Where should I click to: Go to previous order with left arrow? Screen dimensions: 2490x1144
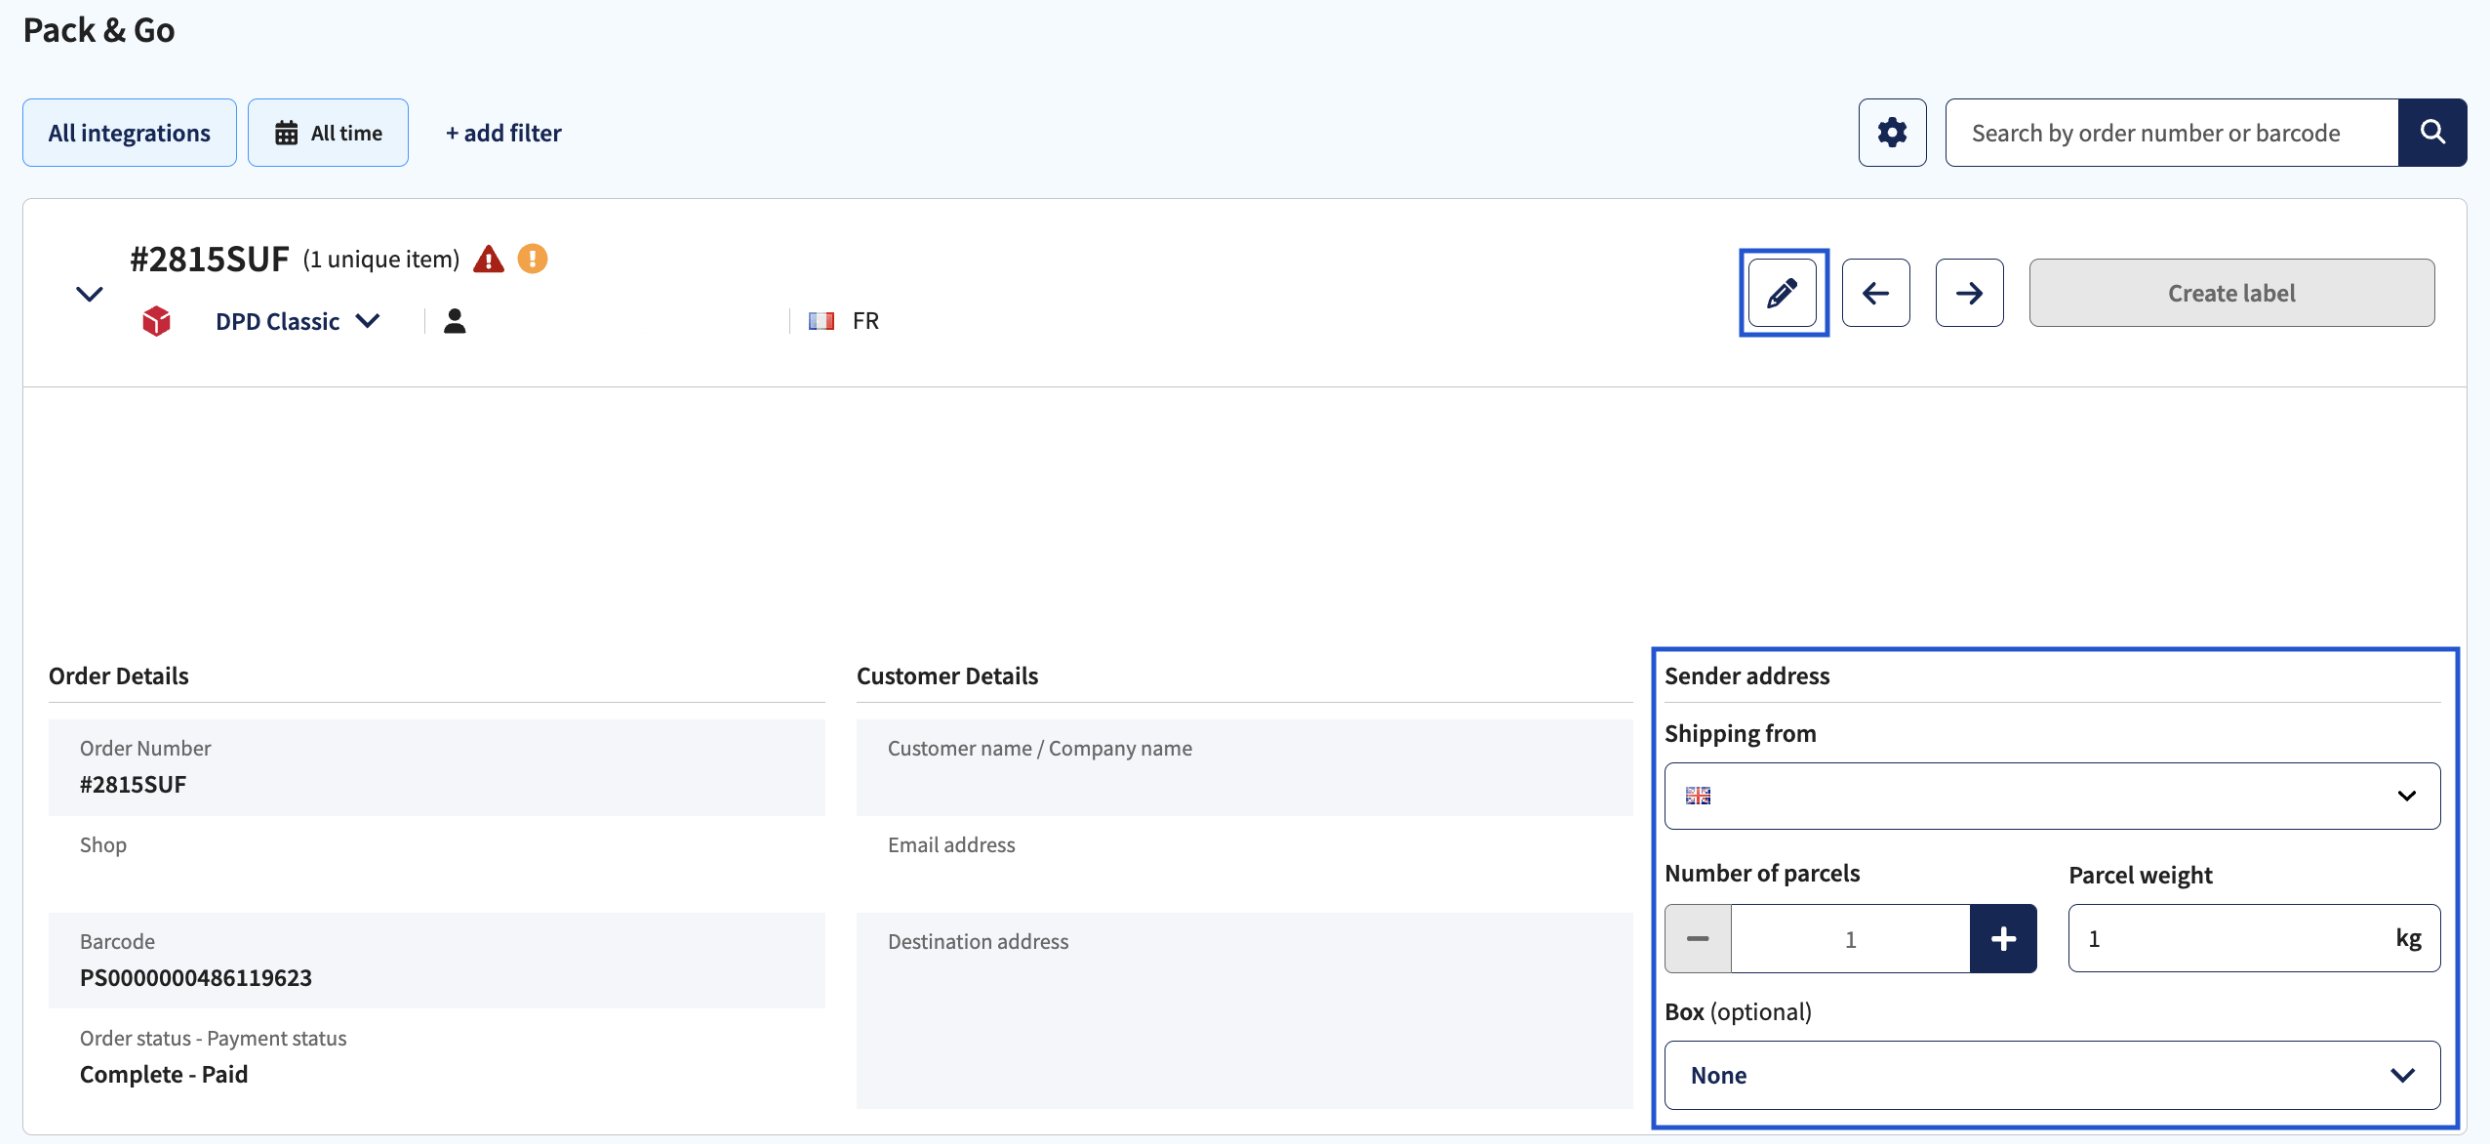click(1876, 293)
